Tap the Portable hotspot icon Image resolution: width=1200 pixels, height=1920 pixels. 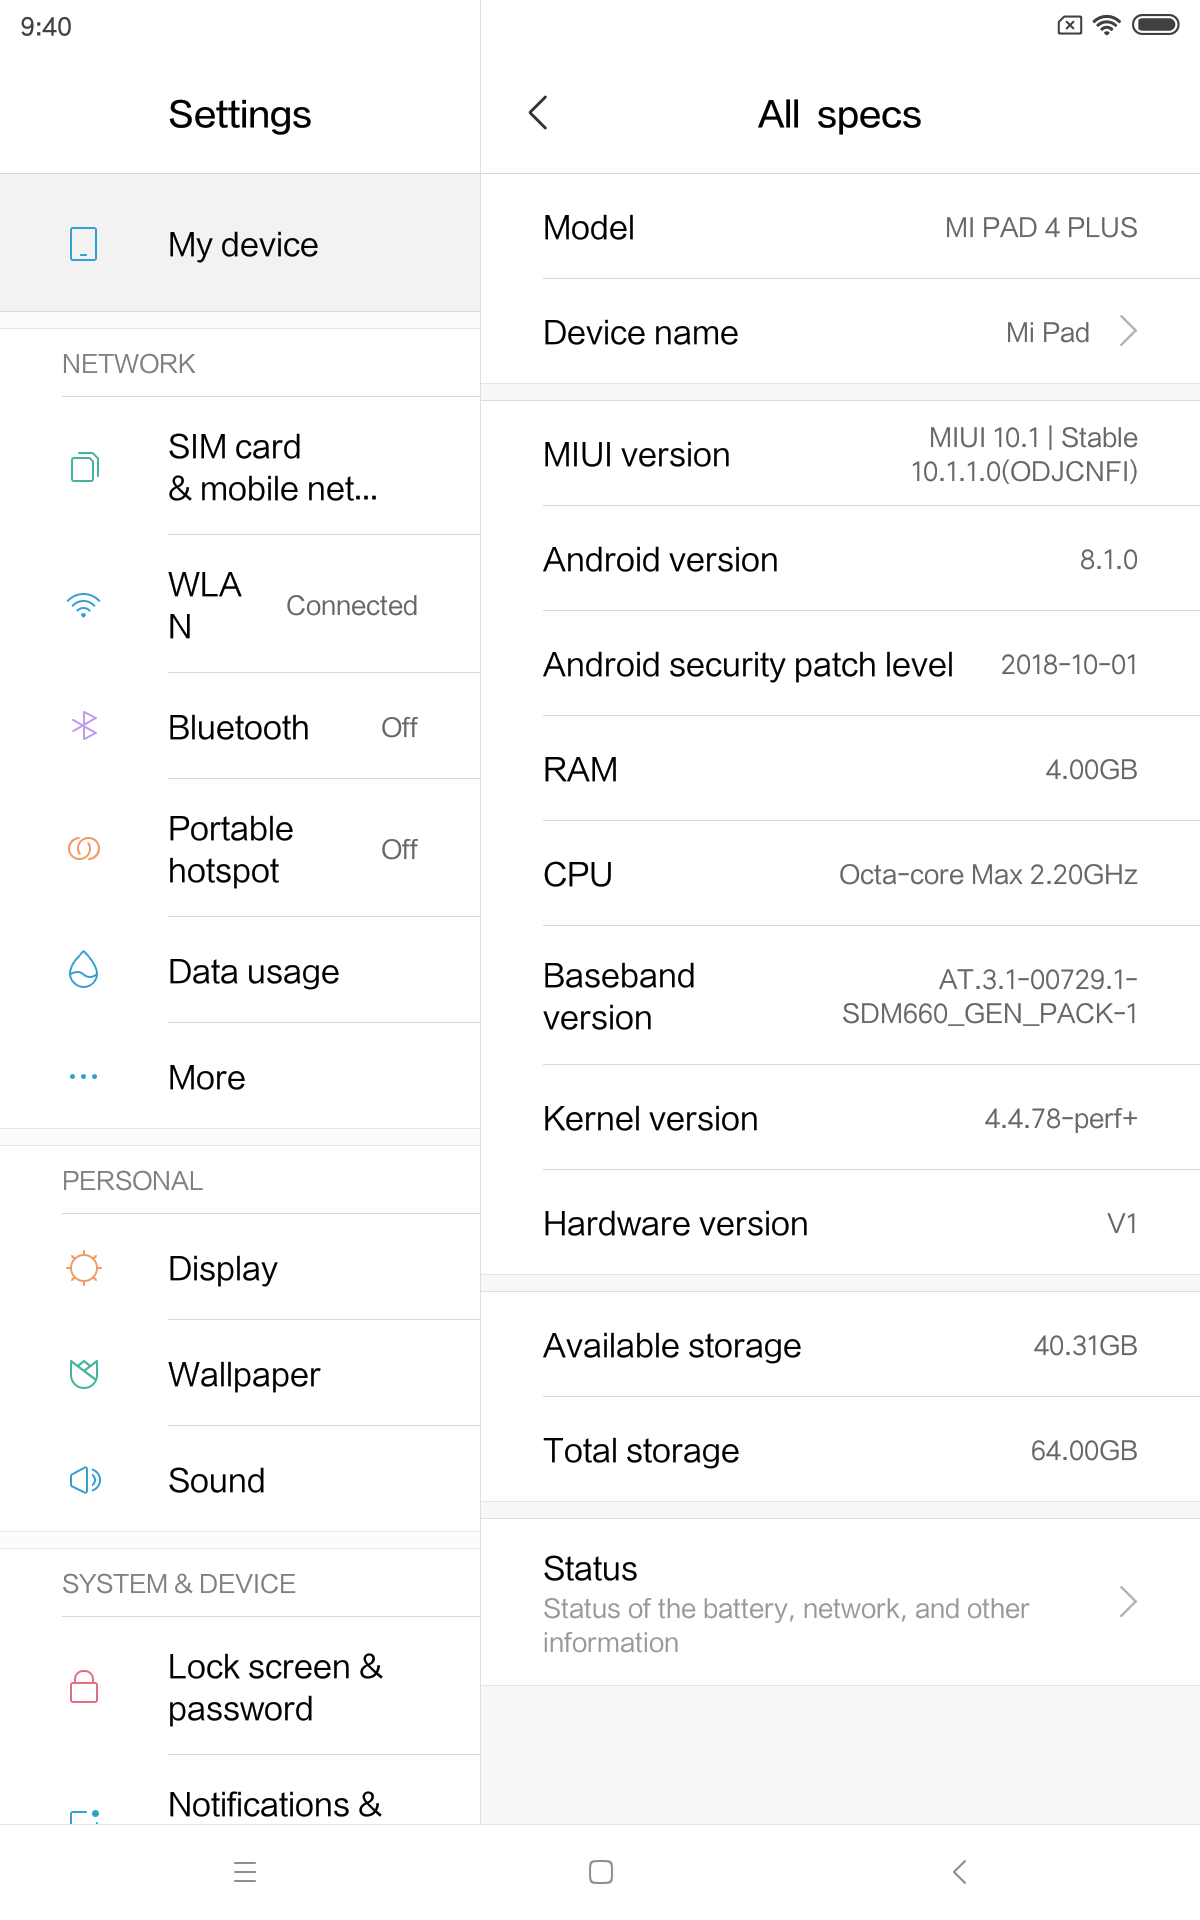pyautogui.click(x=84, y=849)
